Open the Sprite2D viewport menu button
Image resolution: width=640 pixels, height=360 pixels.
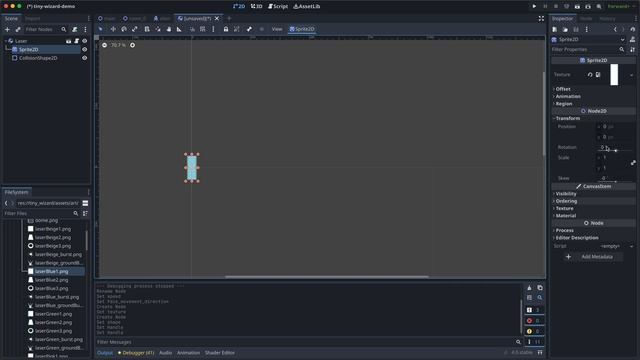(x=302, y=29)
